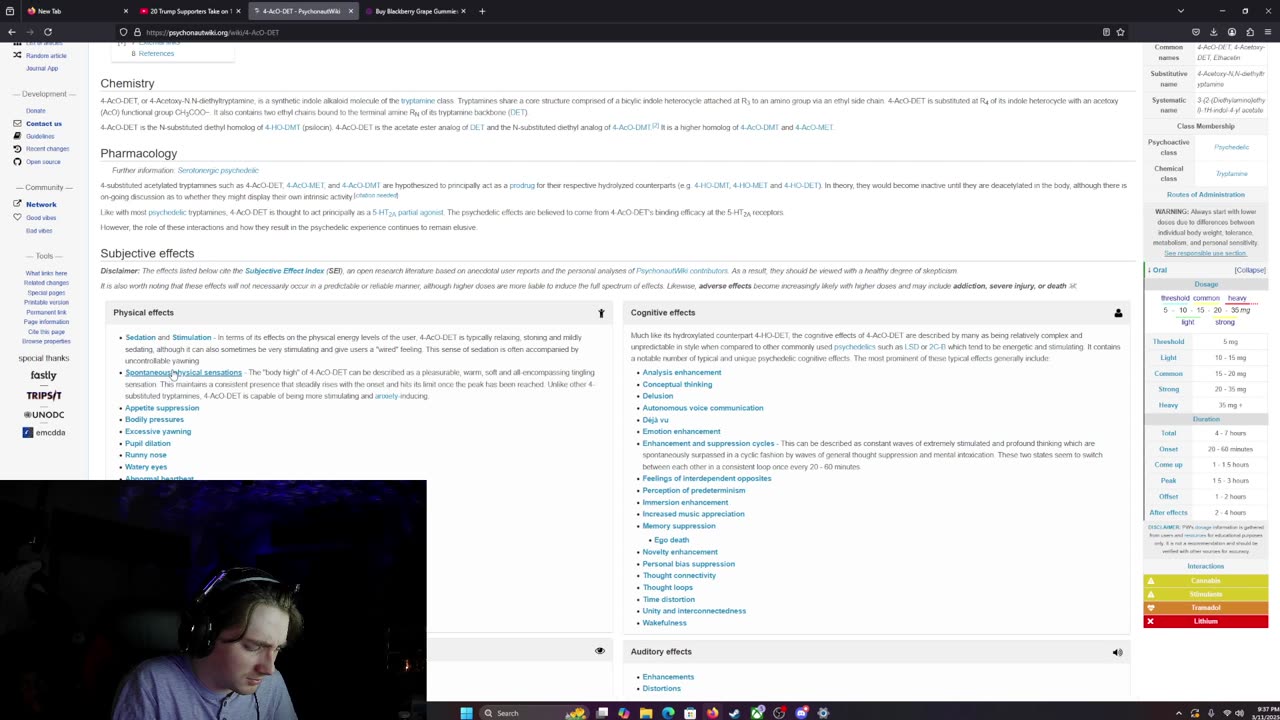Click the Open source GitHub icon

[17, 161]
